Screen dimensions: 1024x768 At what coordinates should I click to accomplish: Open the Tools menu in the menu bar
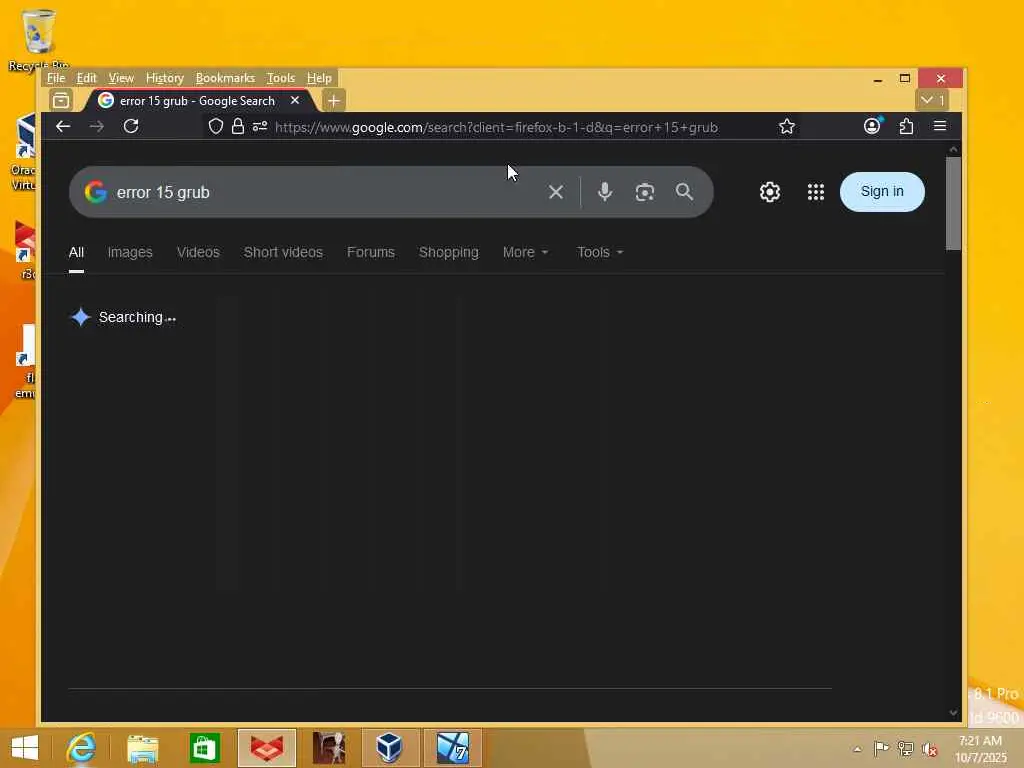pos(281,78)
